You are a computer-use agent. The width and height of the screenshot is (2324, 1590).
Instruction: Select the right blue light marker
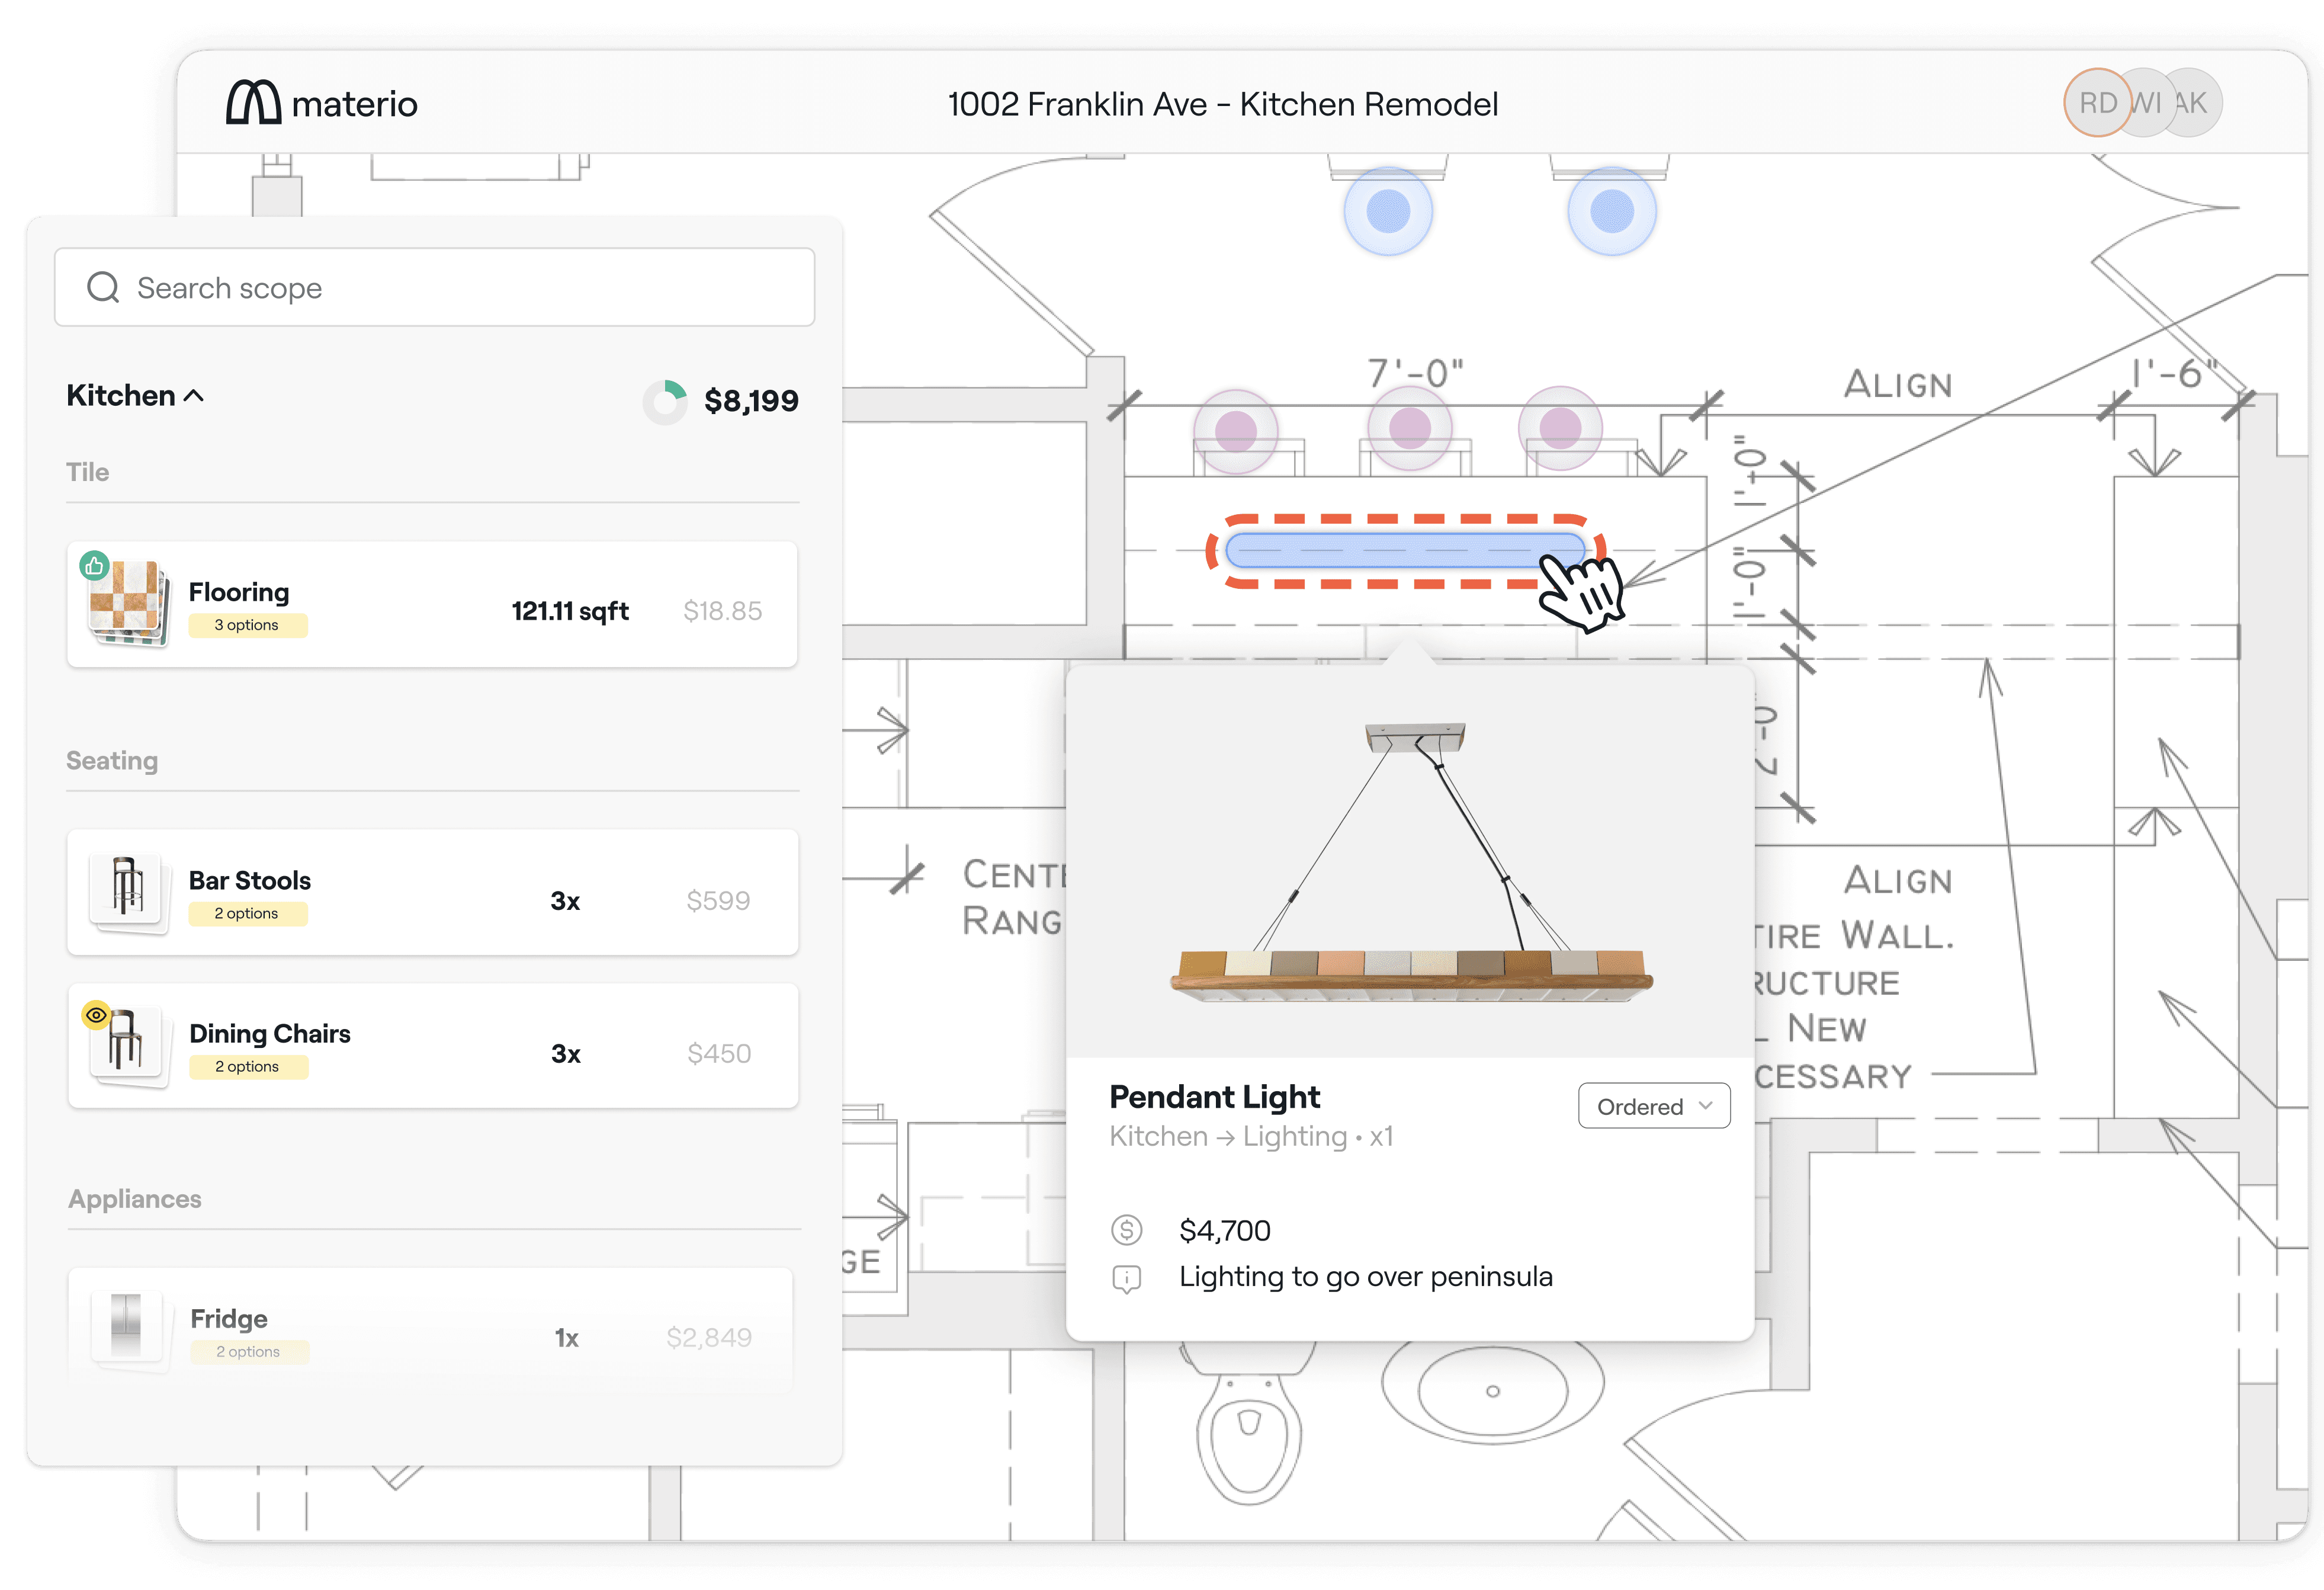1611,212
